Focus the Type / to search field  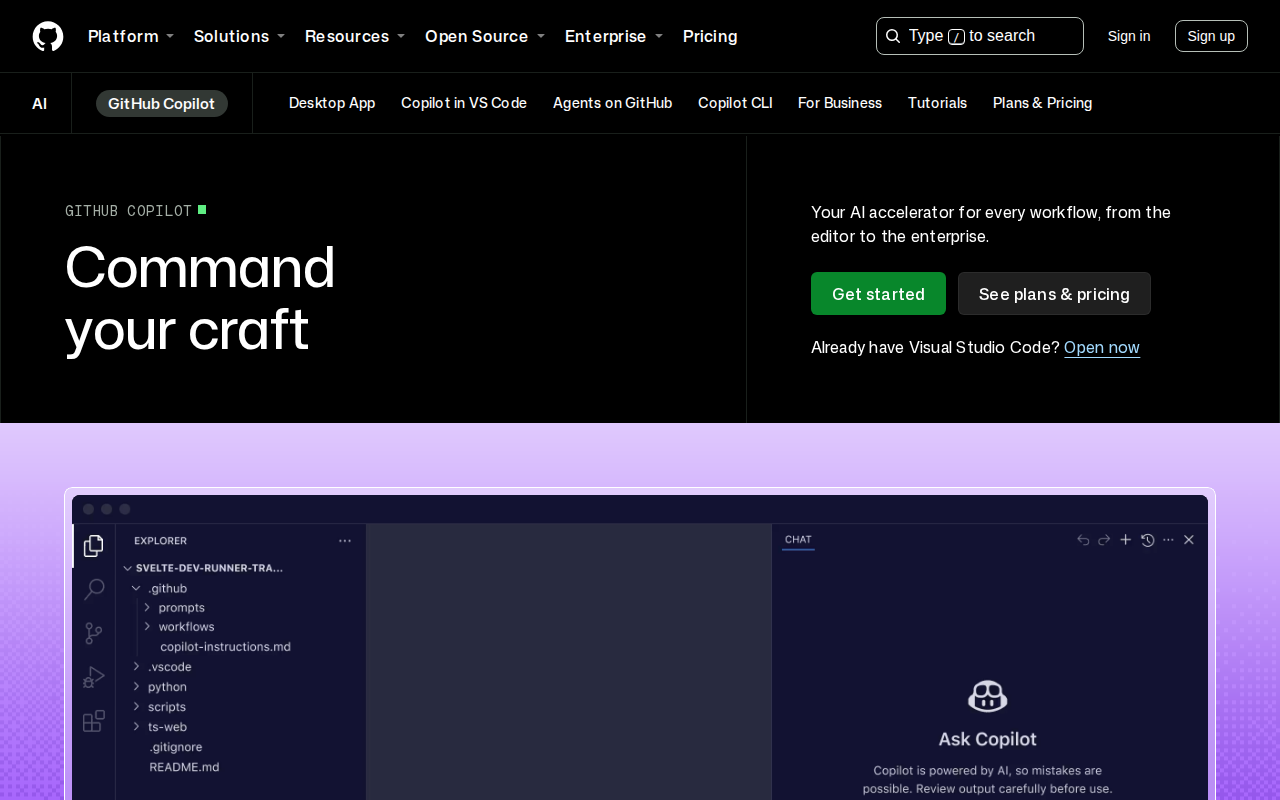980,36
